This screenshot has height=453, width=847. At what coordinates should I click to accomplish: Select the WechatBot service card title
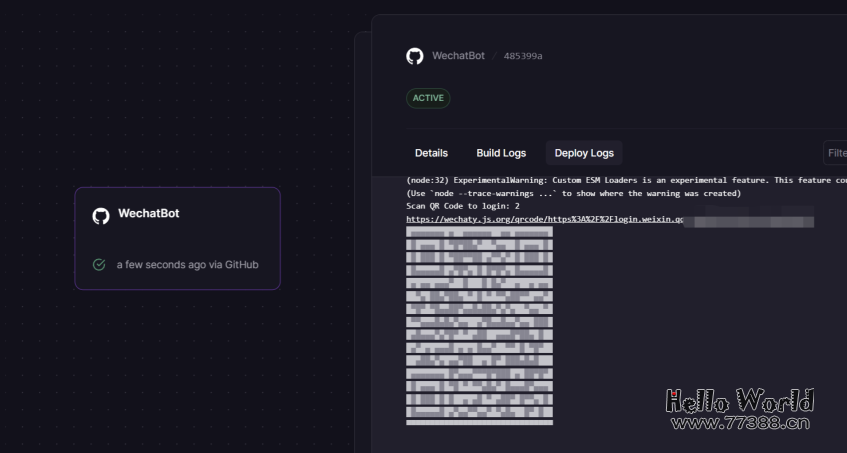tap(148, 214)
